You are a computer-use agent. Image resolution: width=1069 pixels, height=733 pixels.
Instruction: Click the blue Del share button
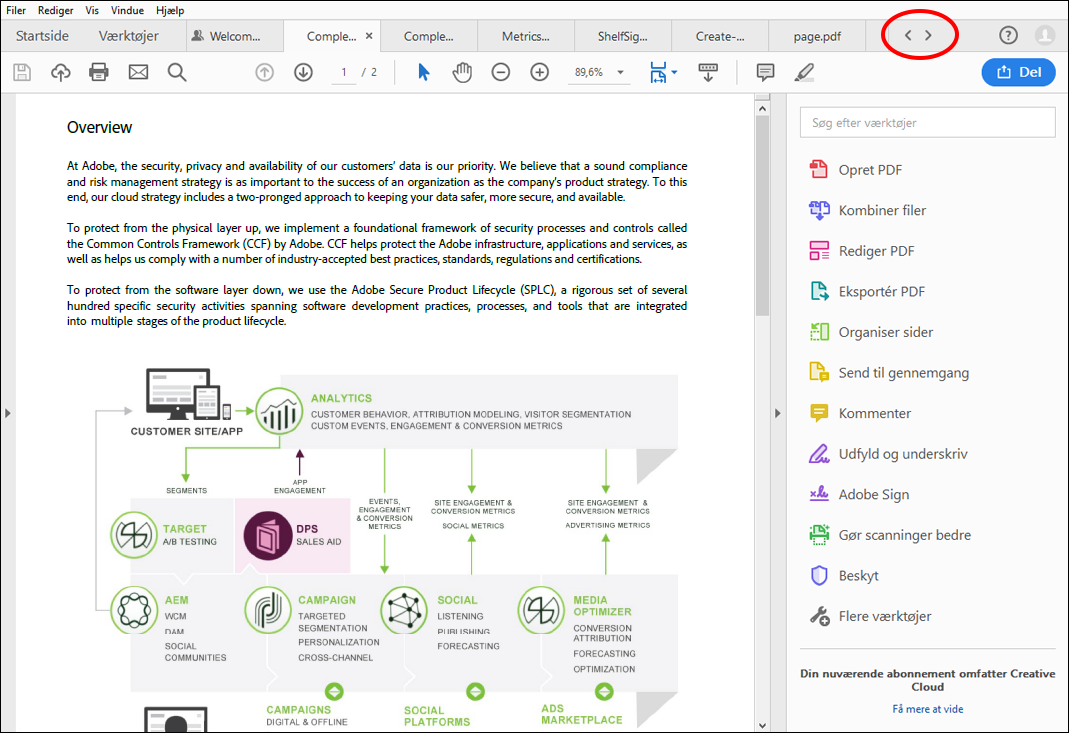click(1019, 72)
